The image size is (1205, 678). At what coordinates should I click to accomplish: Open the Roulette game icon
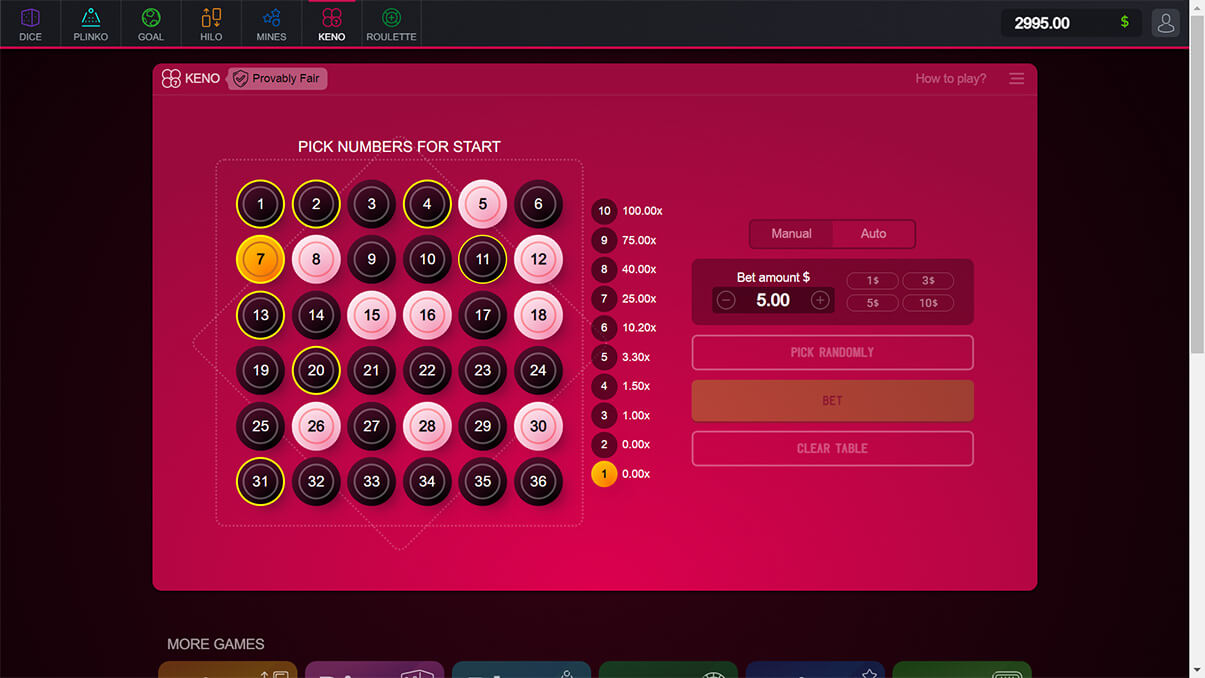coord(391,24)
